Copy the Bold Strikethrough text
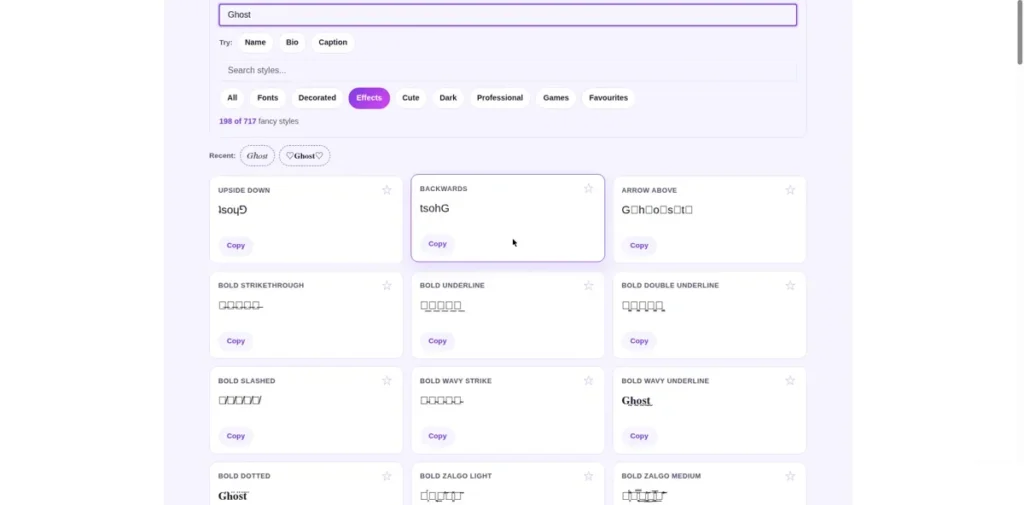The height and width of the screenshot is (505, 1024). click(236, 341)
